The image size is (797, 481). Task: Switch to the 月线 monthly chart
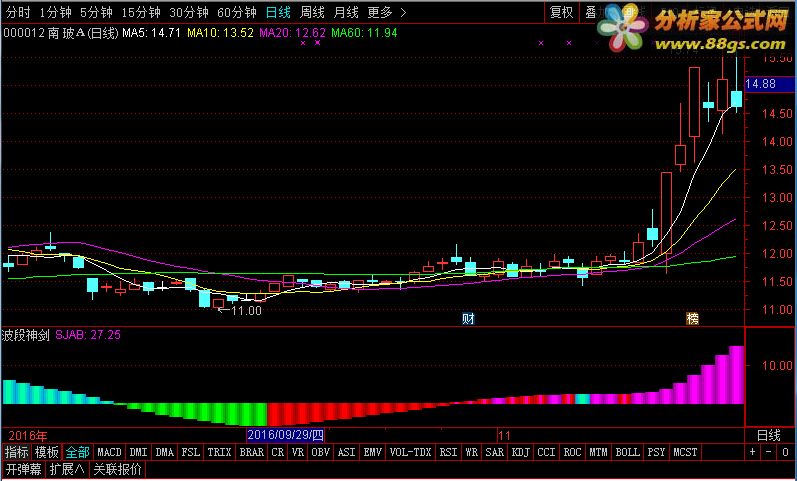pos(346,12)
